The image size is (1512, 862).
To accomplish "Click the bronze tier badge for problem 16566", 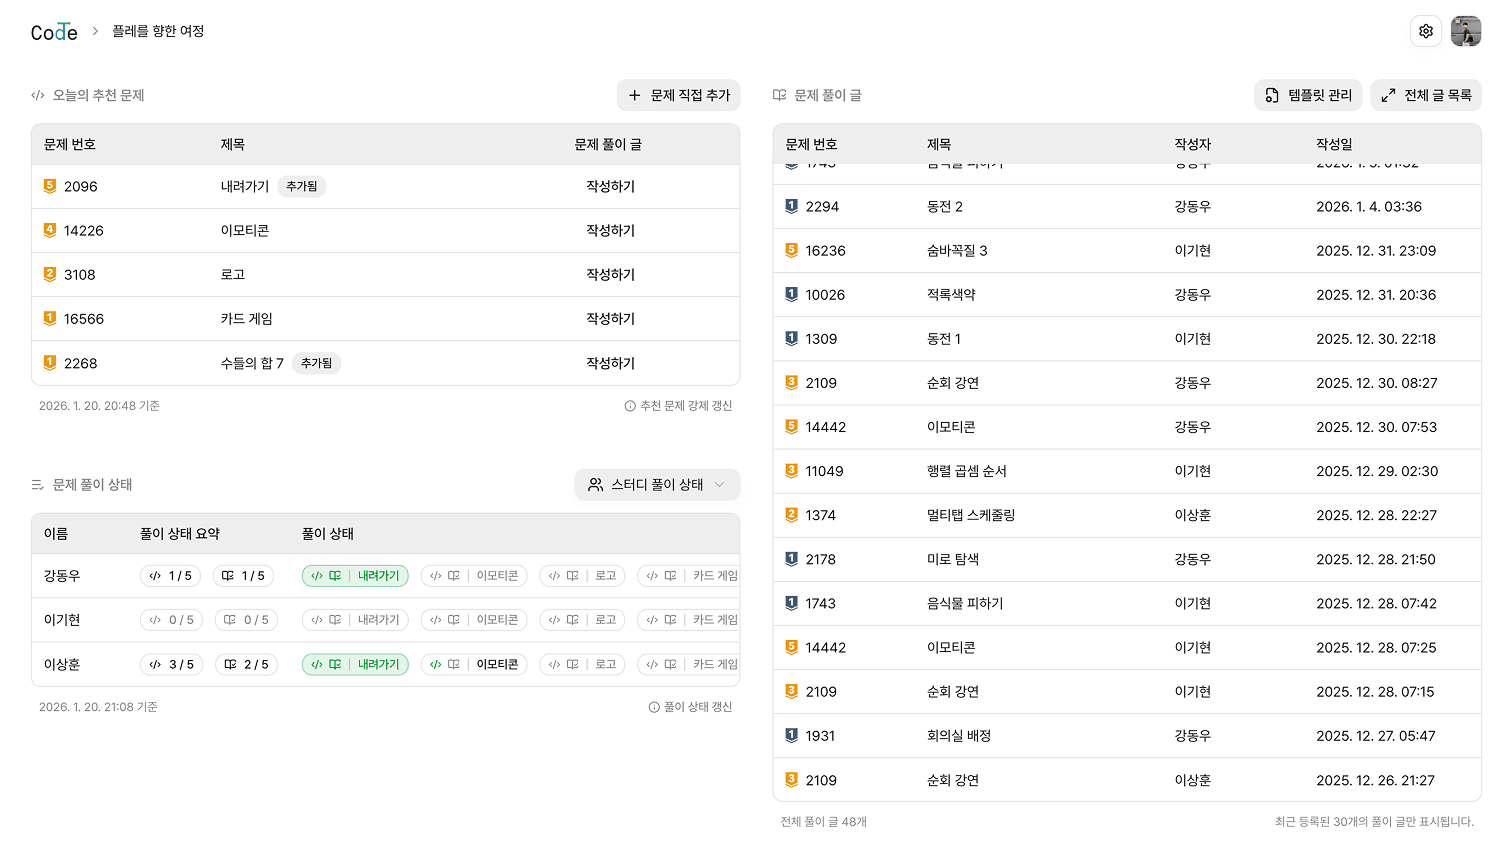I will (x=49, y=319).
